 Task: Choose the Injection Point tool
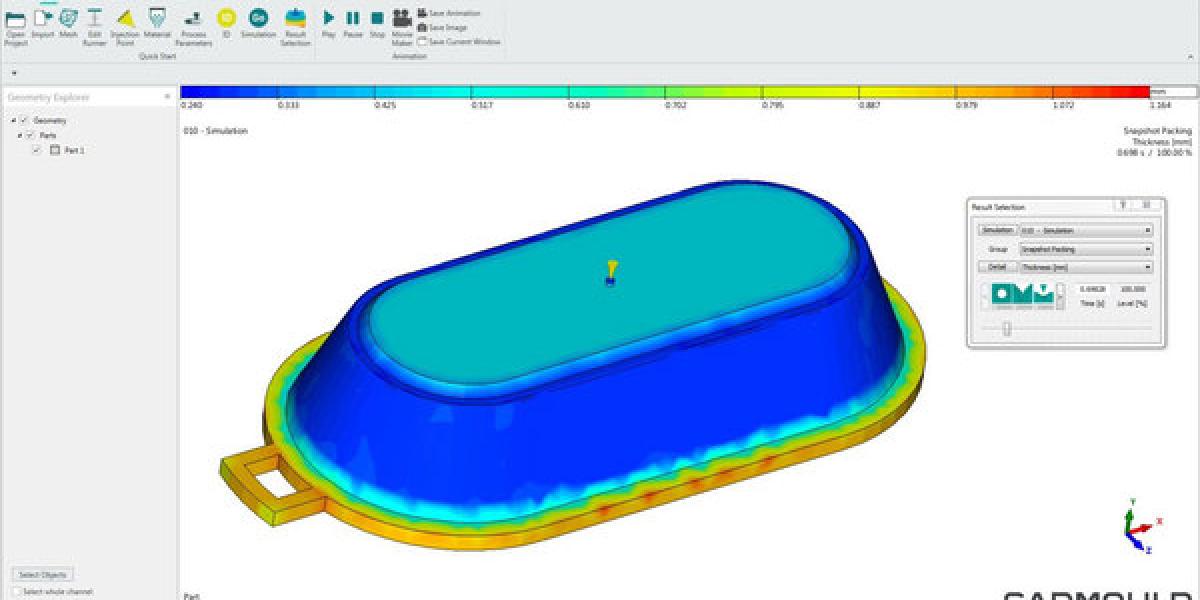point(125,20)
